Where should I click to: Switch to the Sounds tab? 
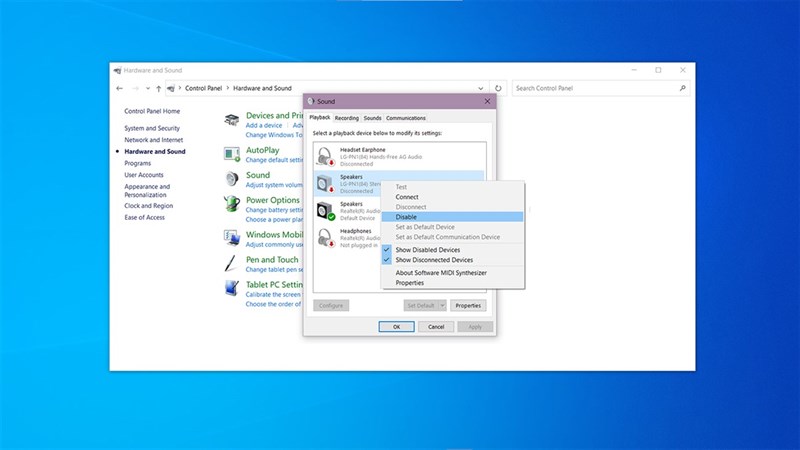[372, 118]
